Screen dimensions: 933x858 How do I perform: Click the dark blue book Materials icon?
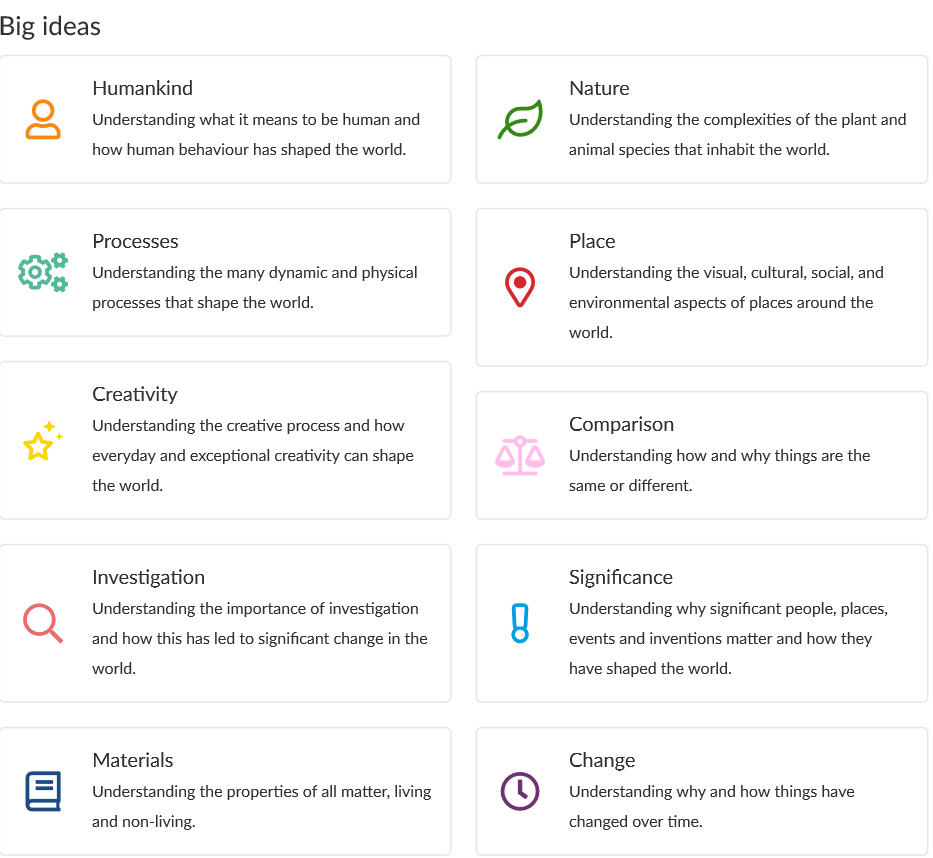point(43,791)
